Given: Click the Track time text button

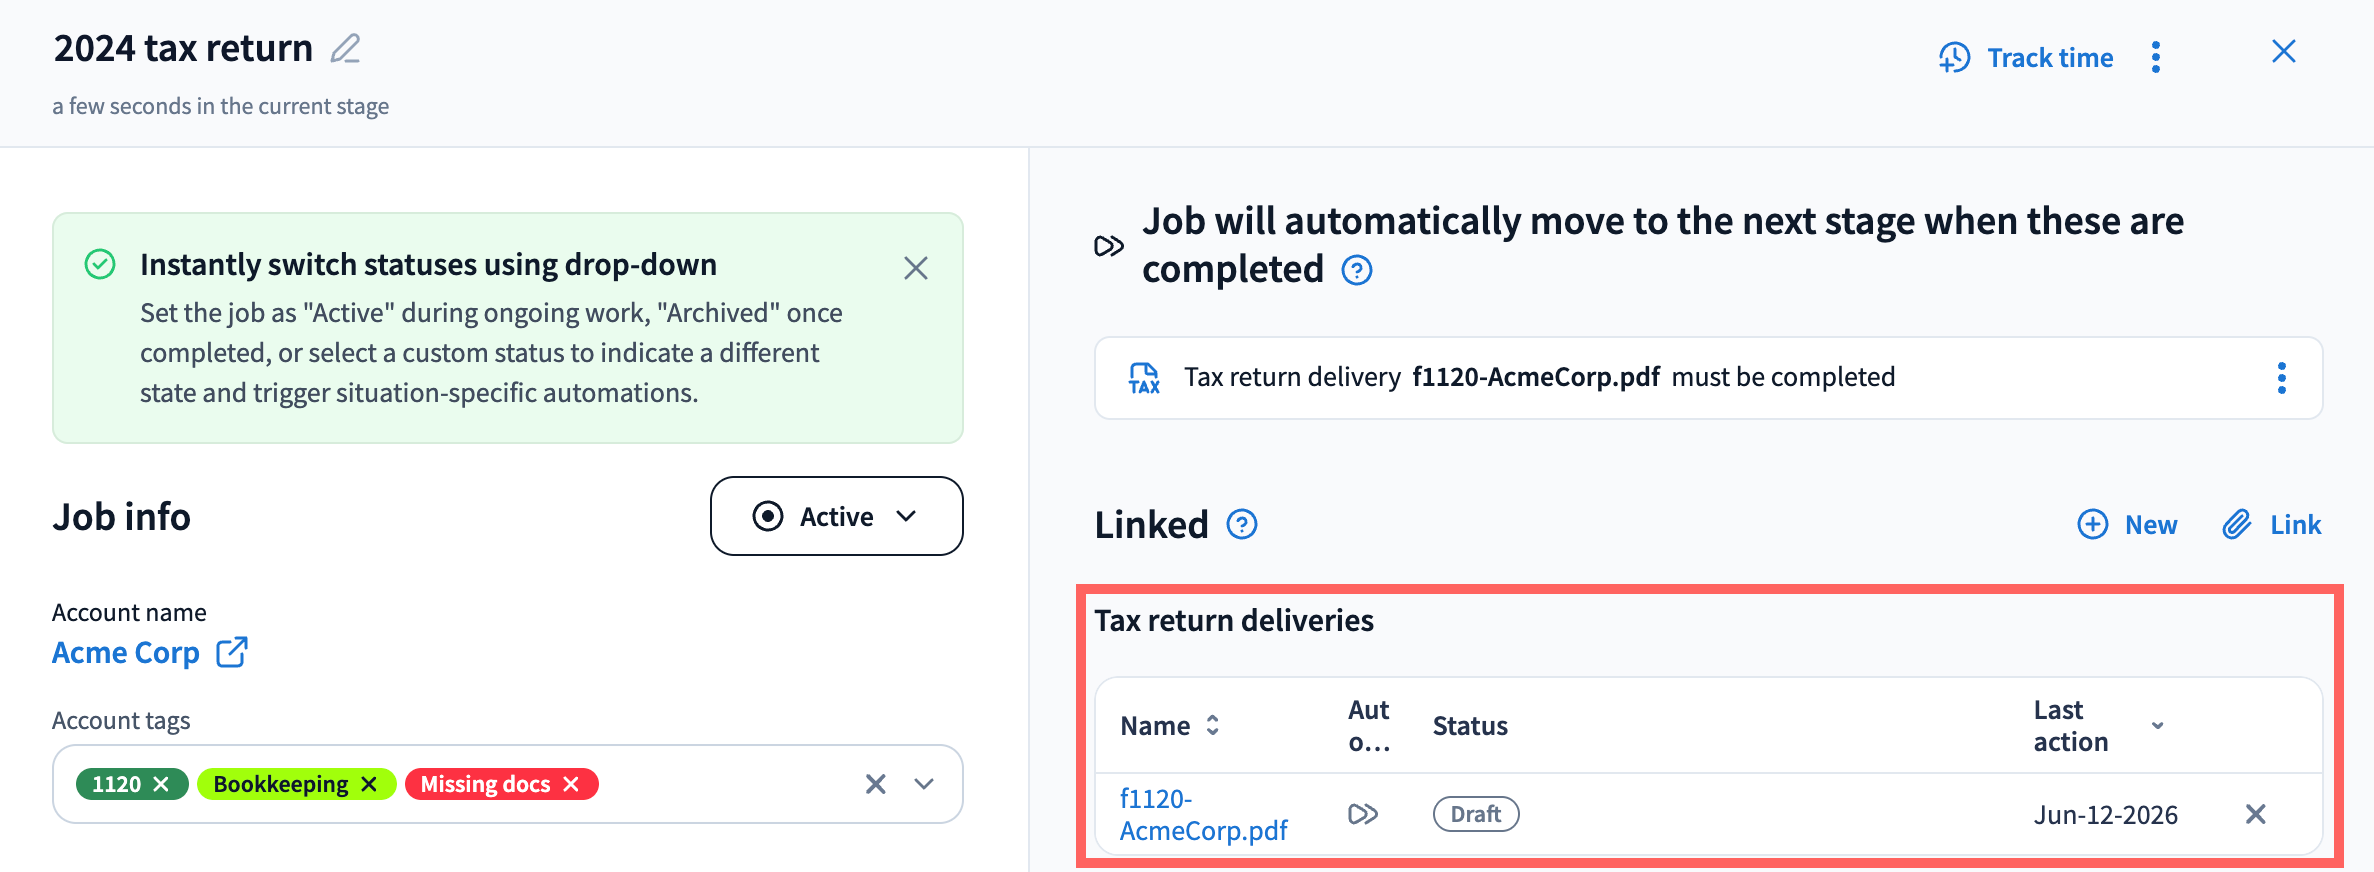Looking at the screenshot, I should 2050,58.
